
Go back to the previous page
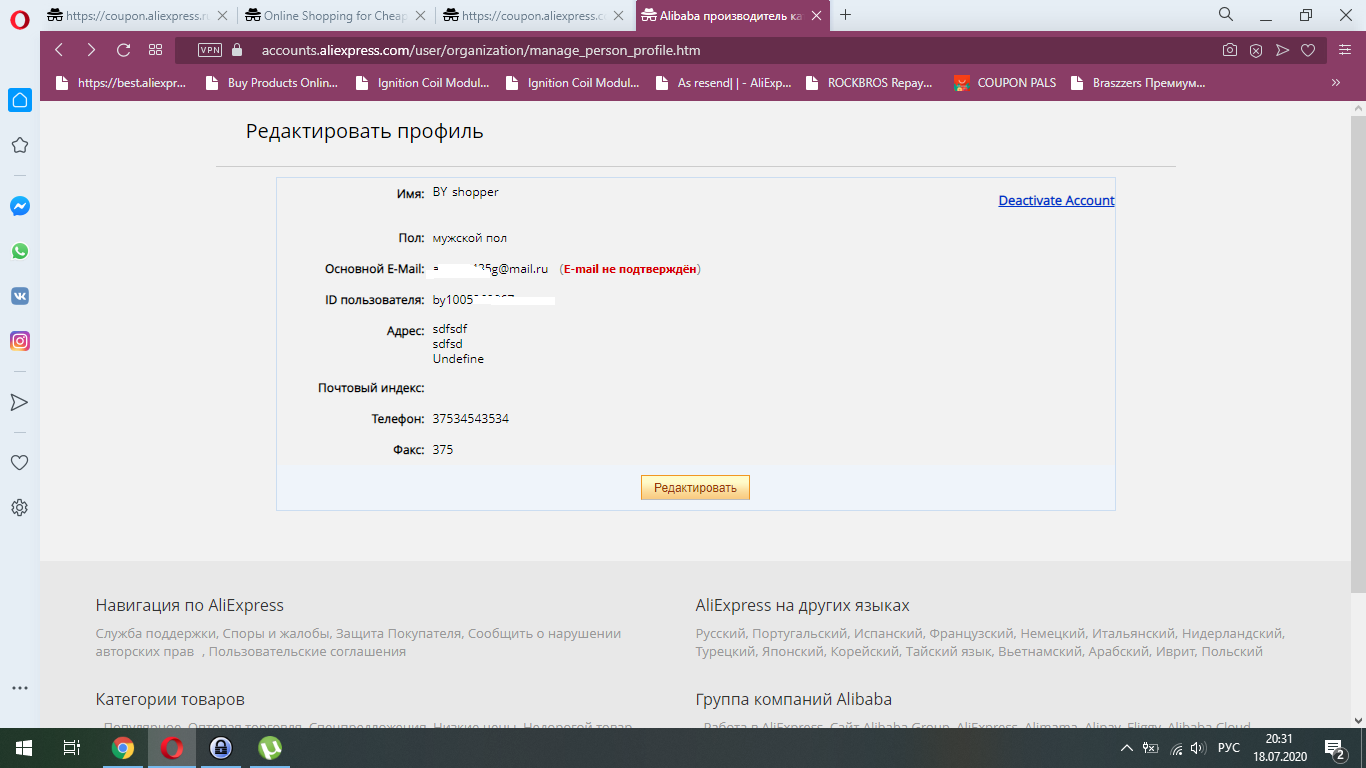[x=59, y=50]
